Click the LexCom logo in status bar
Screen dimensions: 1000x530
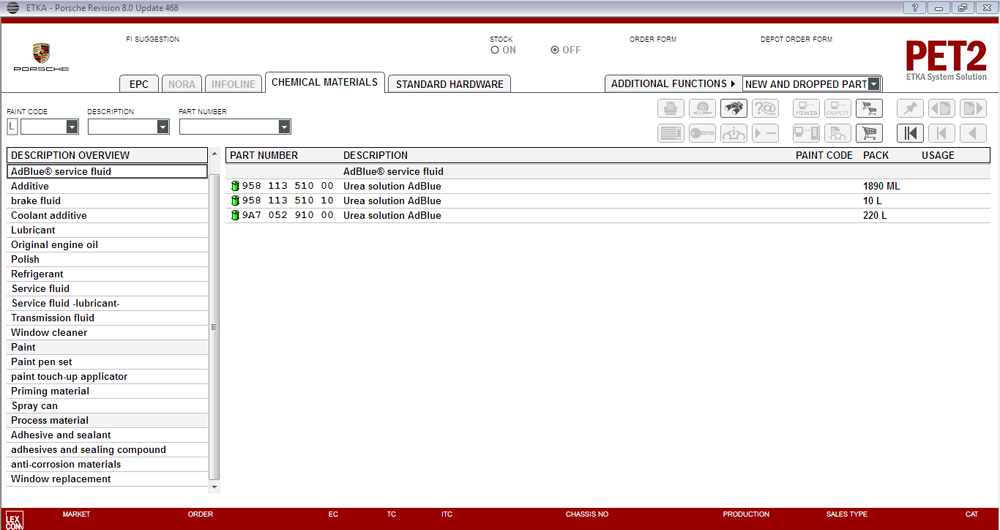coord(13,520)
